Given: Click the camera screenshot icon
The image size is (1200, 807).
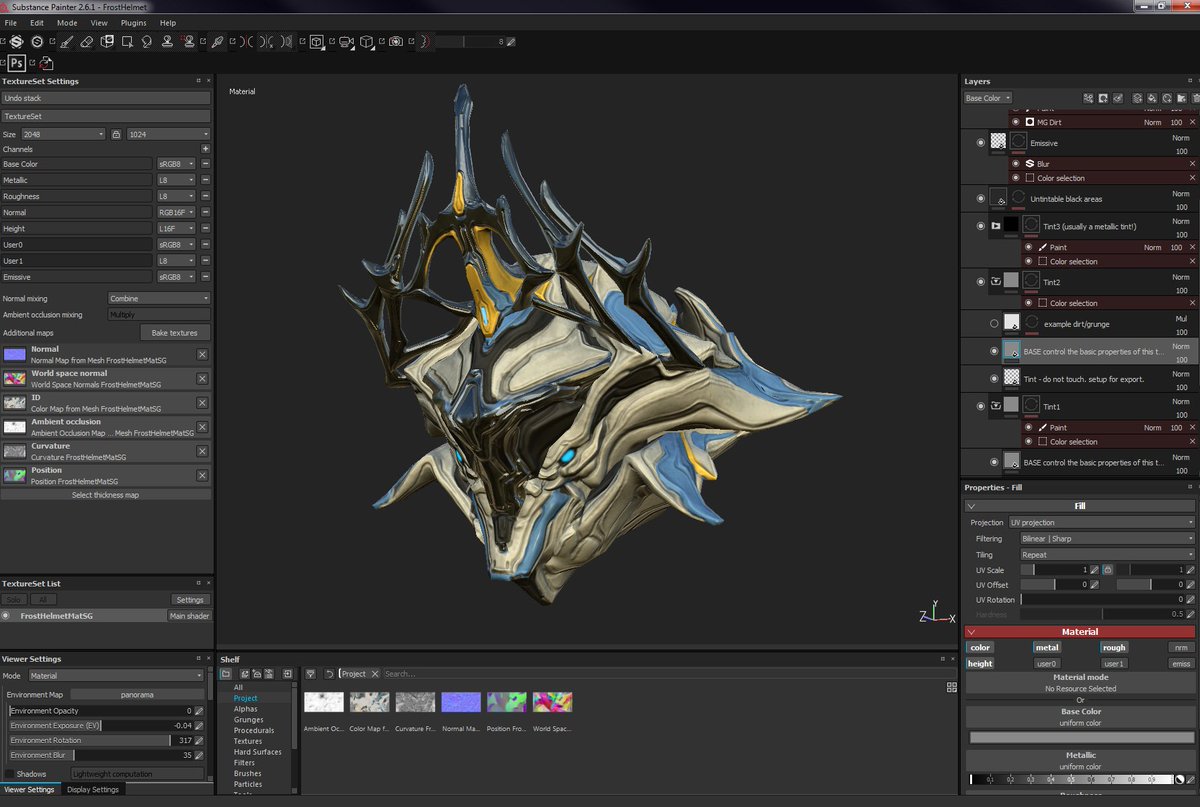Looking at the screenshot, I should pyautogui.click(x=397, y=42).
